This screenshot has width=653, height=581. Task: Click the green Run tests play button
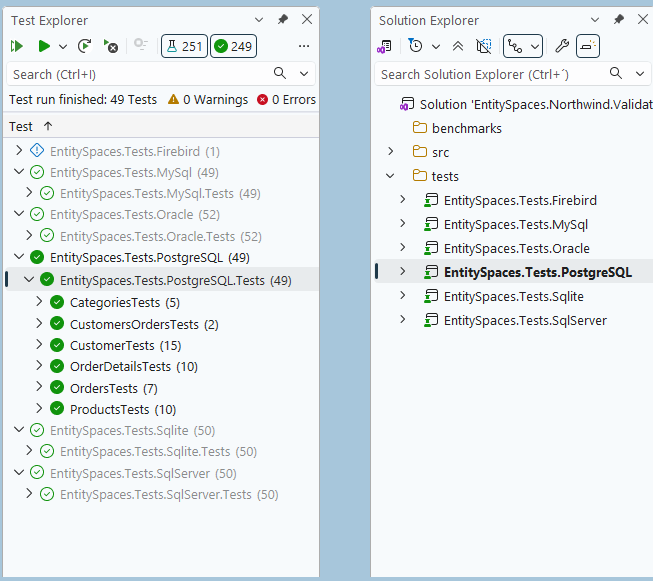44,46
